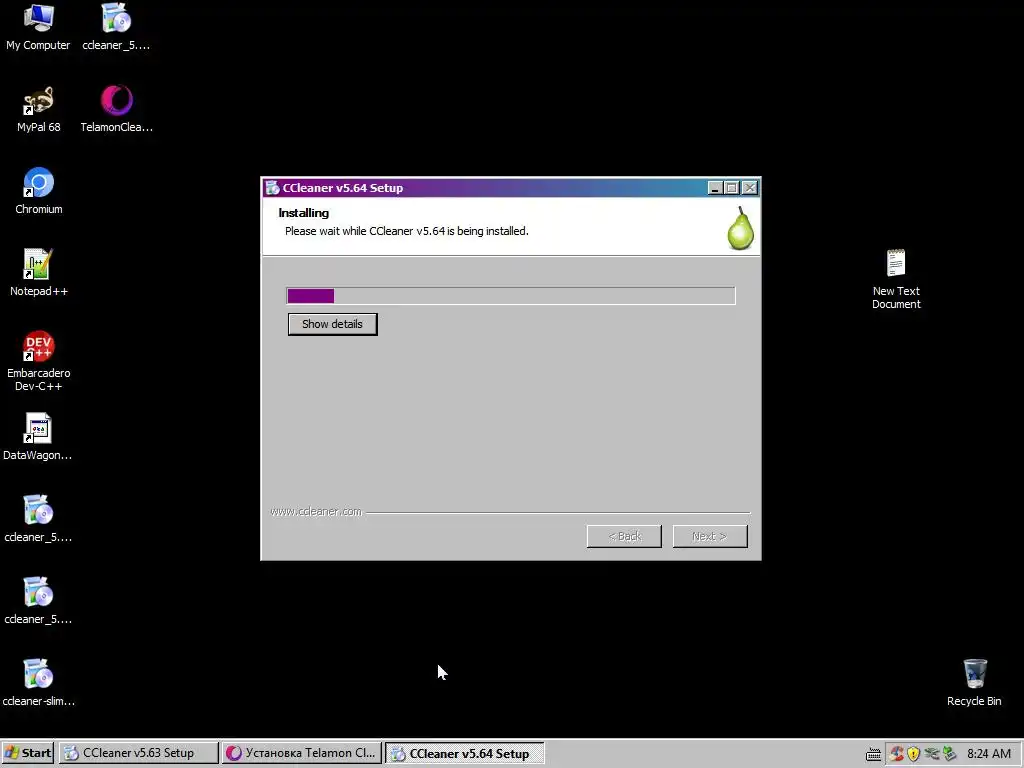The height and width of the screenshot is (768, 1024).
Task: Select the ccleaner-slim installer icon
Action: [x=38, y=674]
